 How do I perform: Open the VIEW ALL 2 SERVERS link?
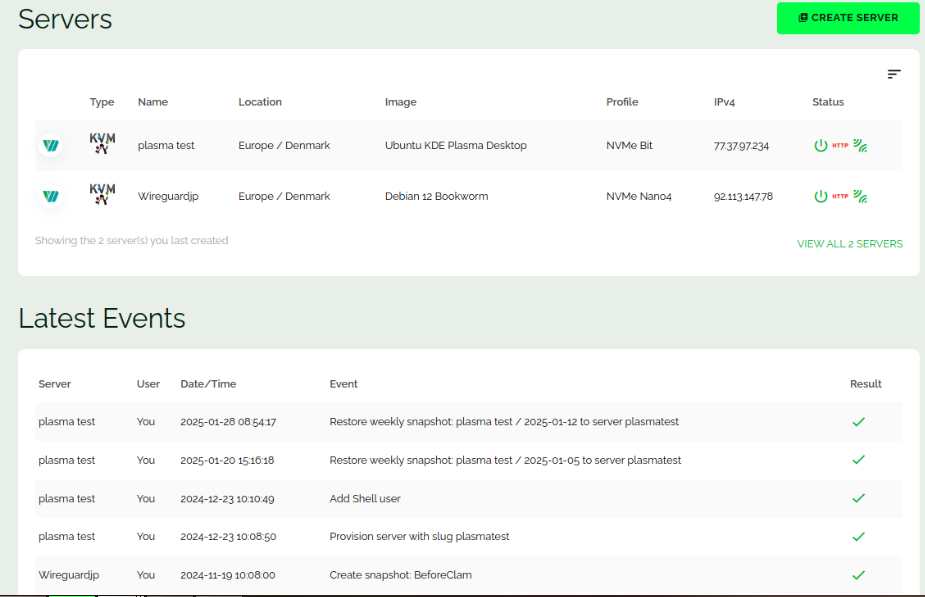pos(850,243)
